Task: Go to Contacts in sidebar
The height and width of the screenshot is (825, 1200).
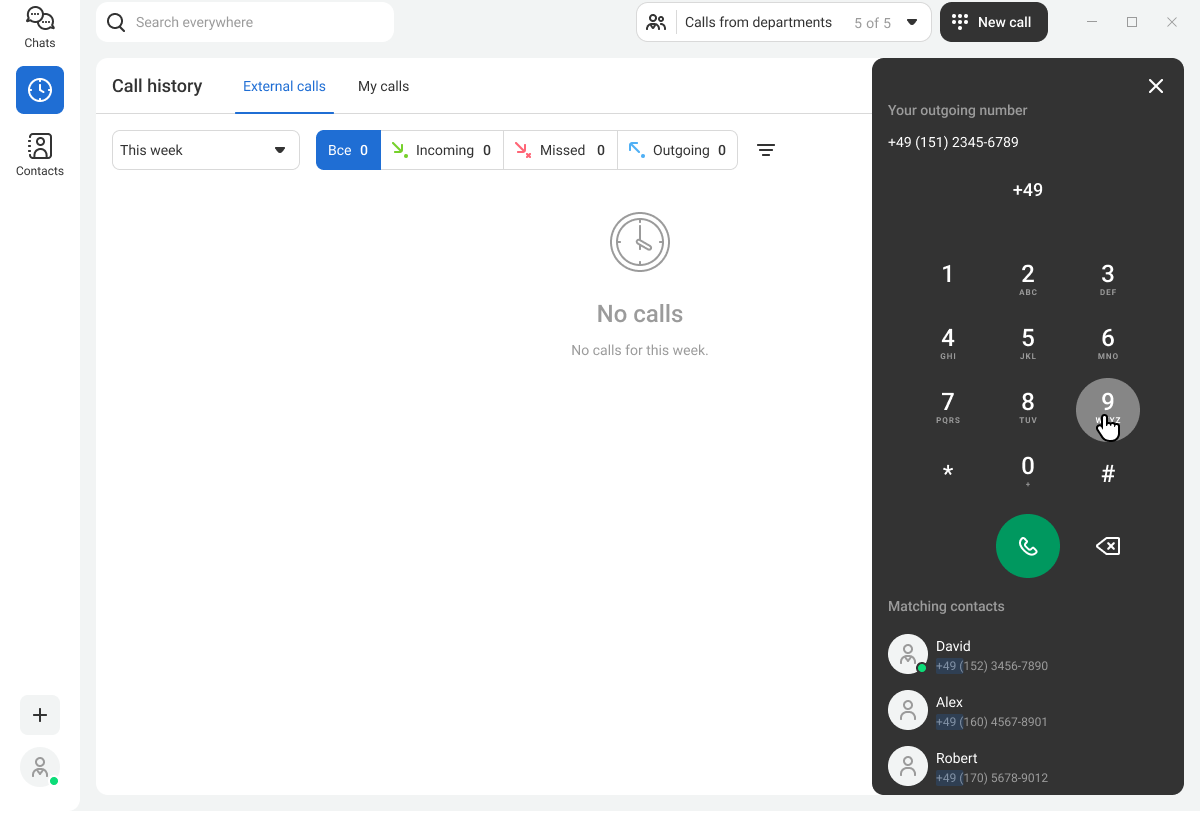Action: 40,155
